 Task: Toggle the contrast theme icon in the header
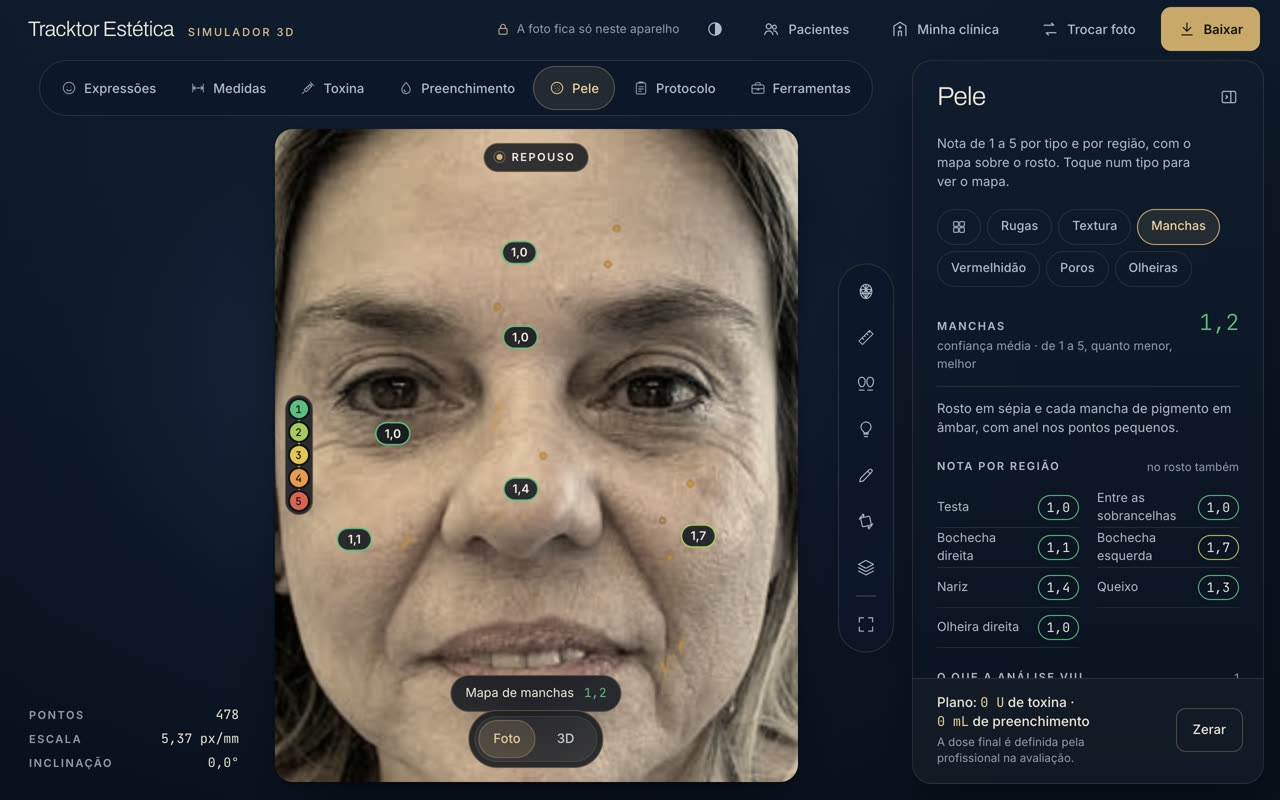click(715, 29)
